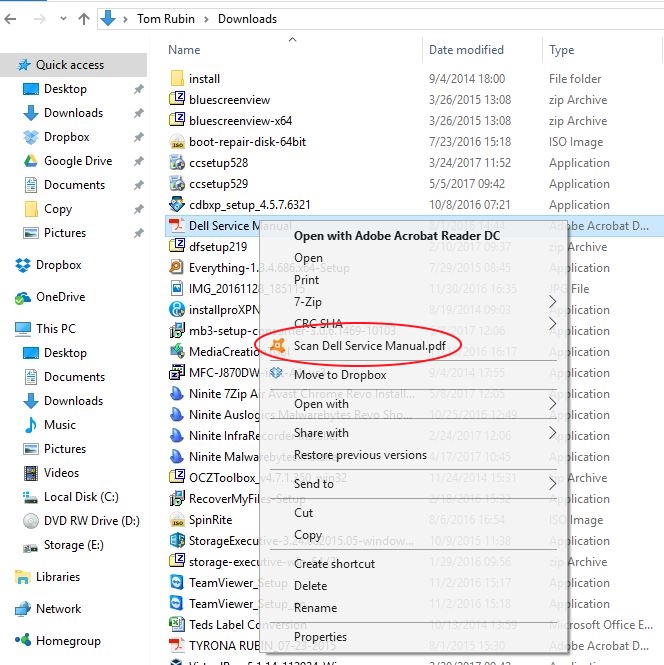Open pinned Pictures under Quick access
Image resolution: width=664 pixels, height=665 pixels.
[64, 232]
